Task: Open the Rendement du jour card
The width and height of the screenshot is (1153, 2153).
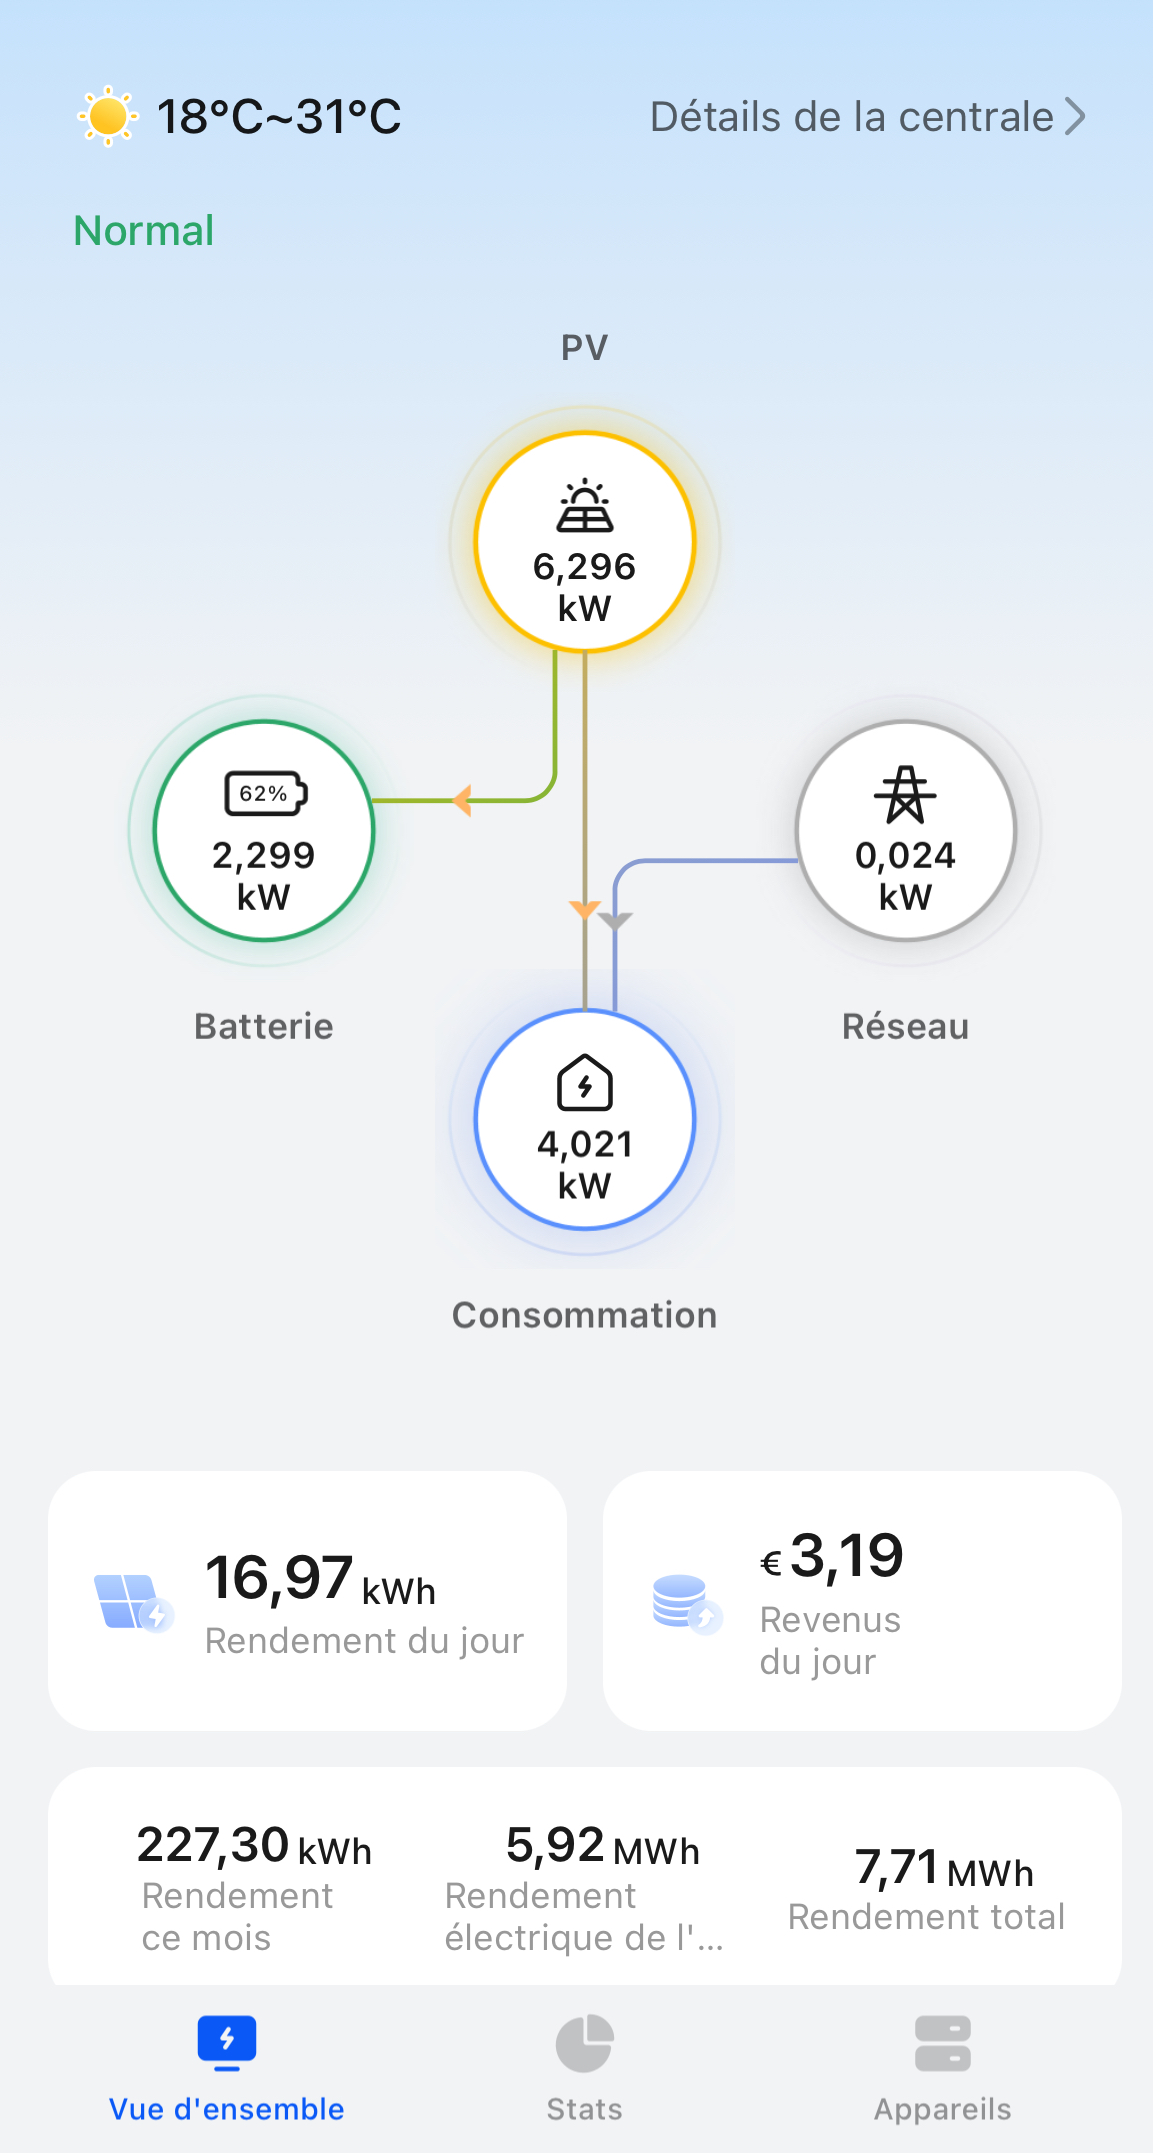Action: point(307,1600)
